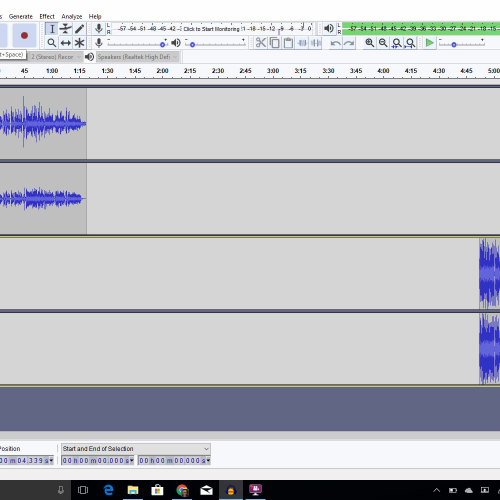Screen dimensions: 500x500
Task: Click timeline ruler at 1:00
Action: pos(52,71)
